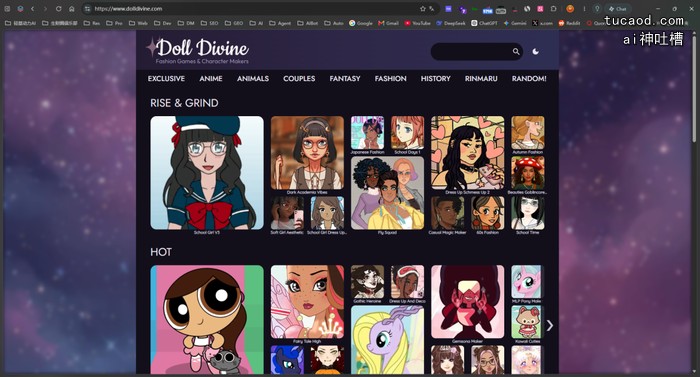Open the Dress Up Schmess Up 2 thumbnail
The image size is (700, 377).
pos(467,153)
